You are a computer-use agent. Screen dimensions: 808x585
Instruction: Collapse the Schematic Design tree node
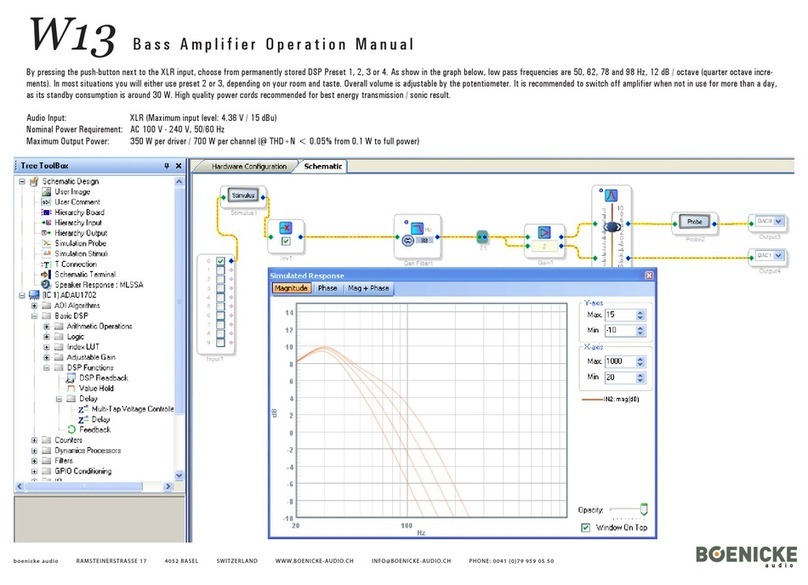pos(22,181)
